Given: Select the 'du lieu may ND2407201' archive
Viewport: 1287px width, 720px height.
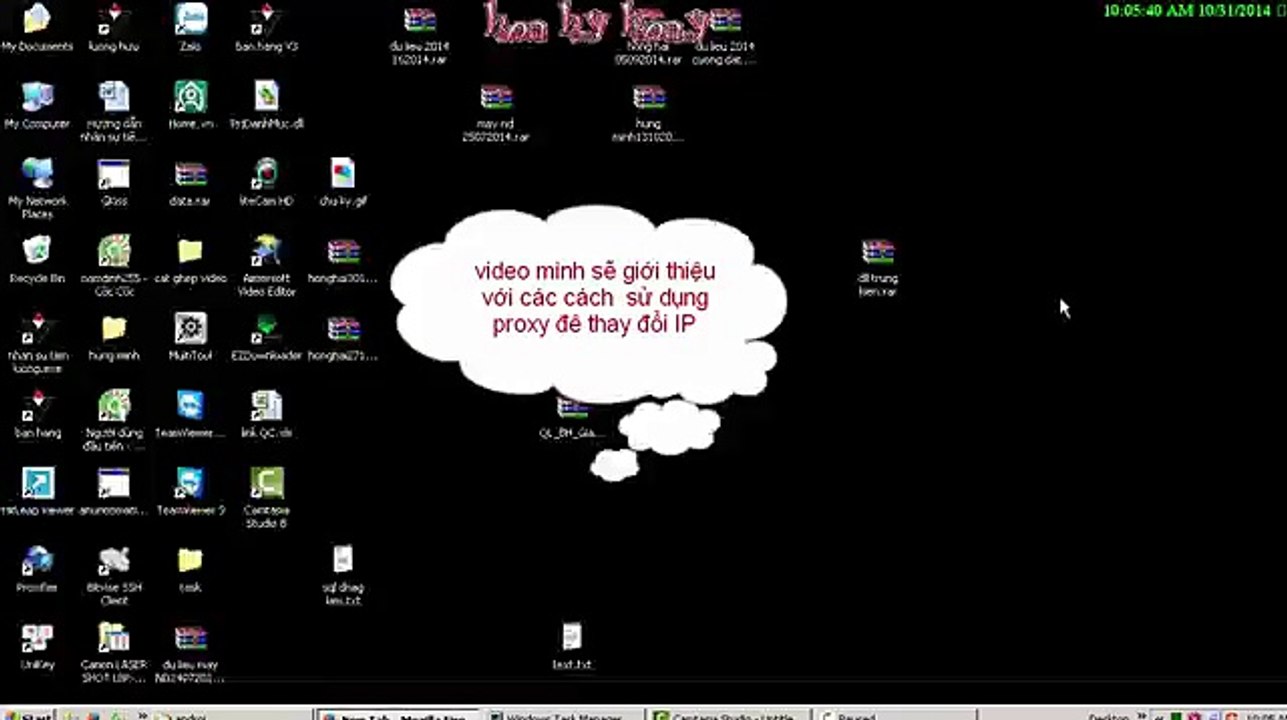Looking at the screenshot, I should click(x=190, y=653).
